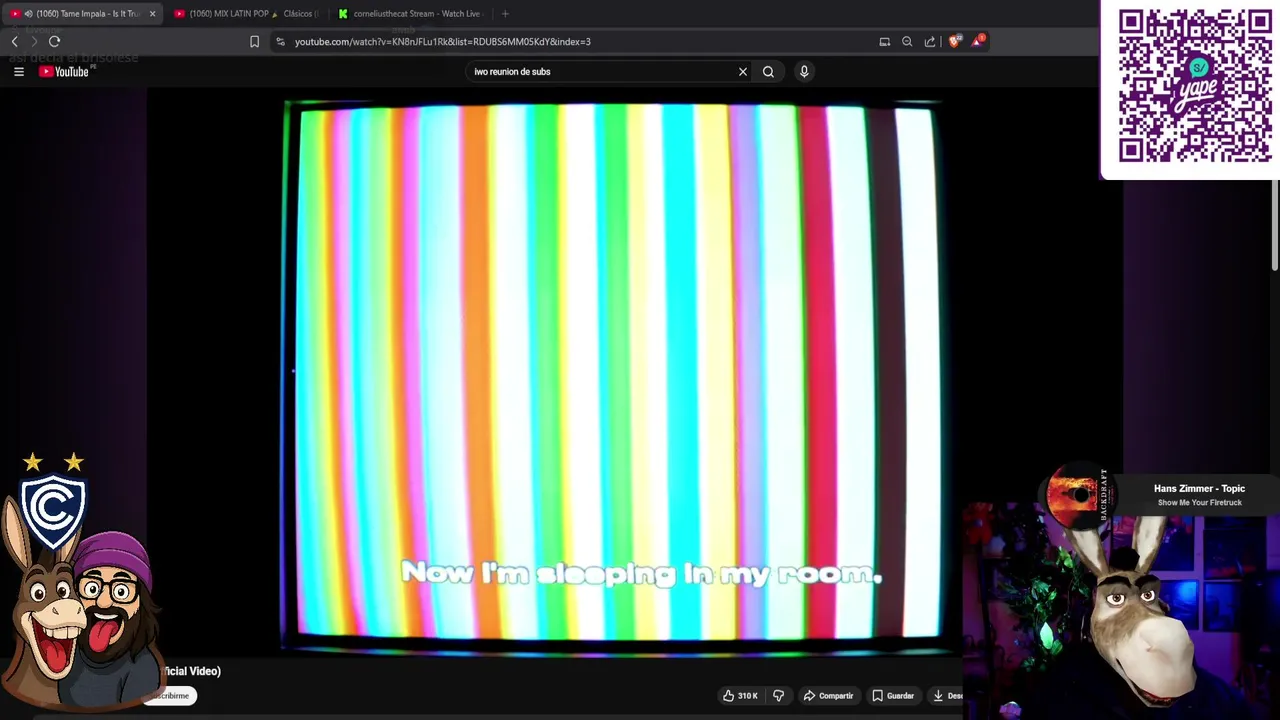Open the zoom magnifier icon in address bar
The width and height of the screenshot is (1280, 720).
pyautogui.click(x=907, y=42)
